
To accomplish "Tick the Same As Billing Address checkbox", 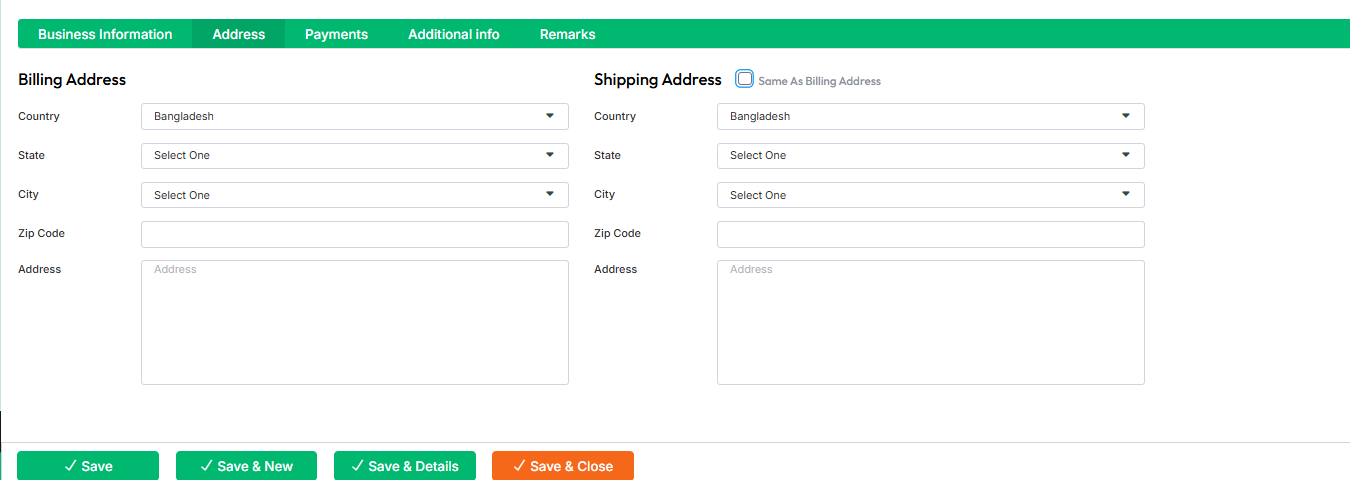I will pyautogui.click(x=744, y=79).
